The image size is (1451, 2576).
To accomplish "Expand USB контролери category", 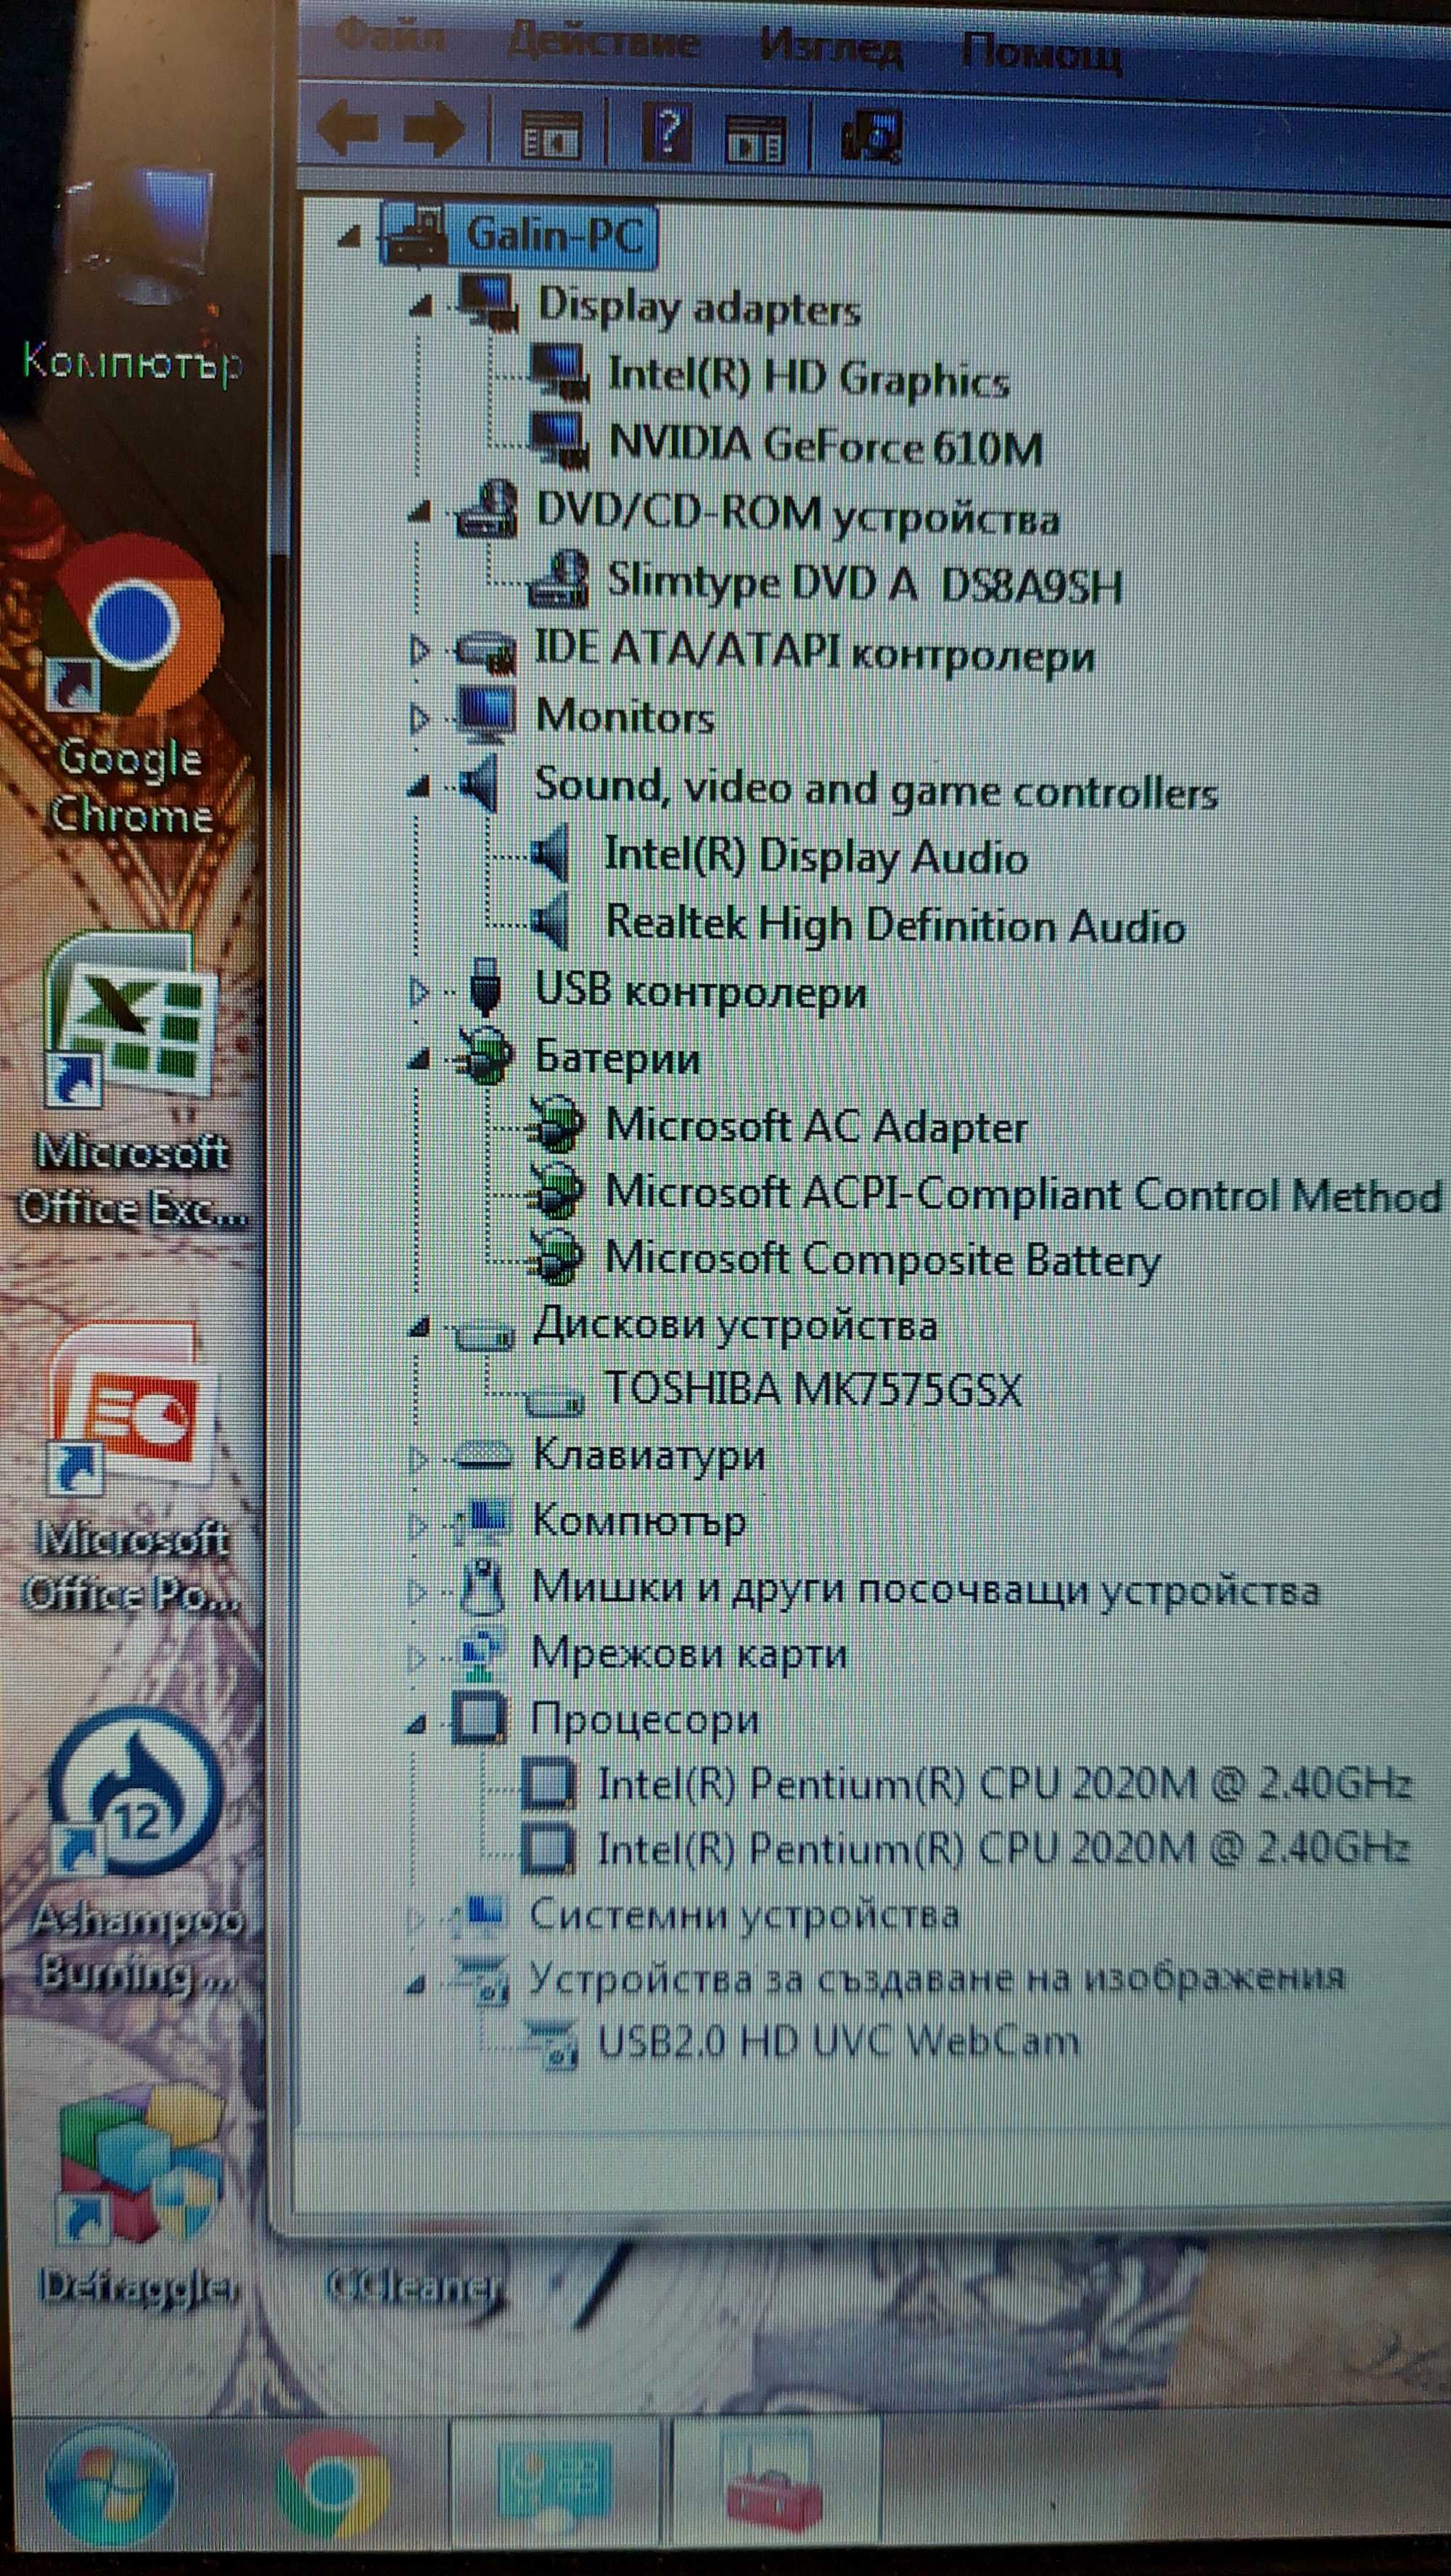I will (x=419, y=991).
